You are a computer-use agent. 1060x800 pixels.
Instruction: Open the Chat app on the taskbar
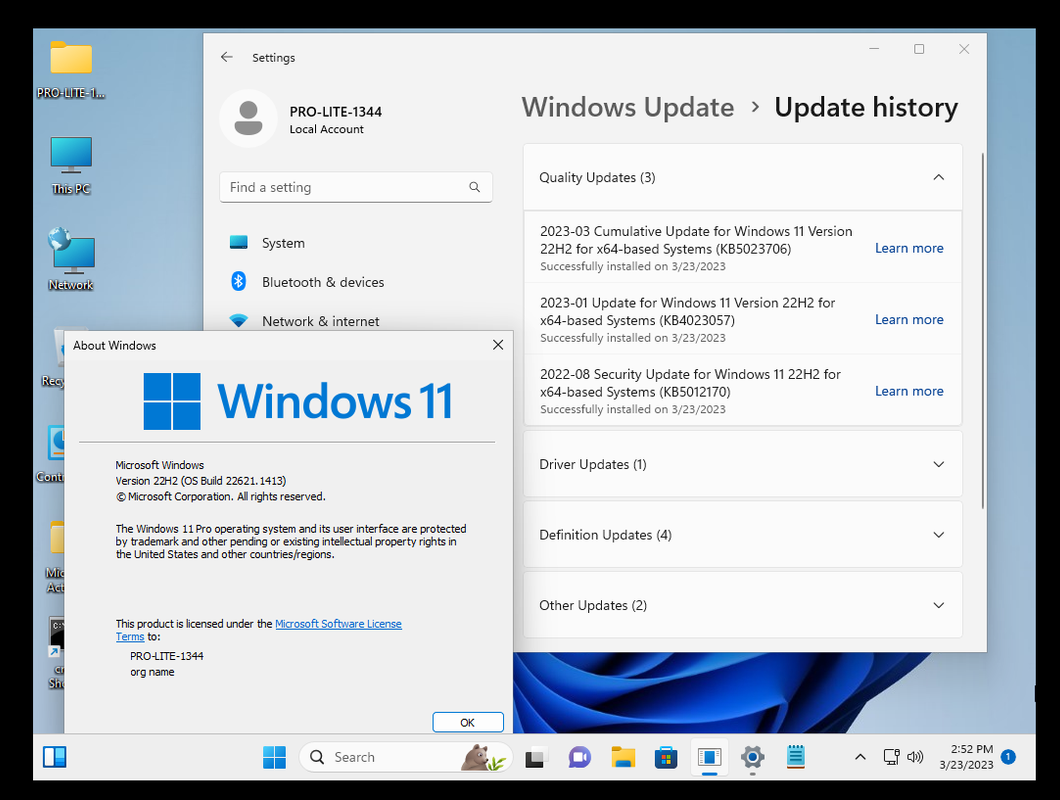click(x=579, y=757)
